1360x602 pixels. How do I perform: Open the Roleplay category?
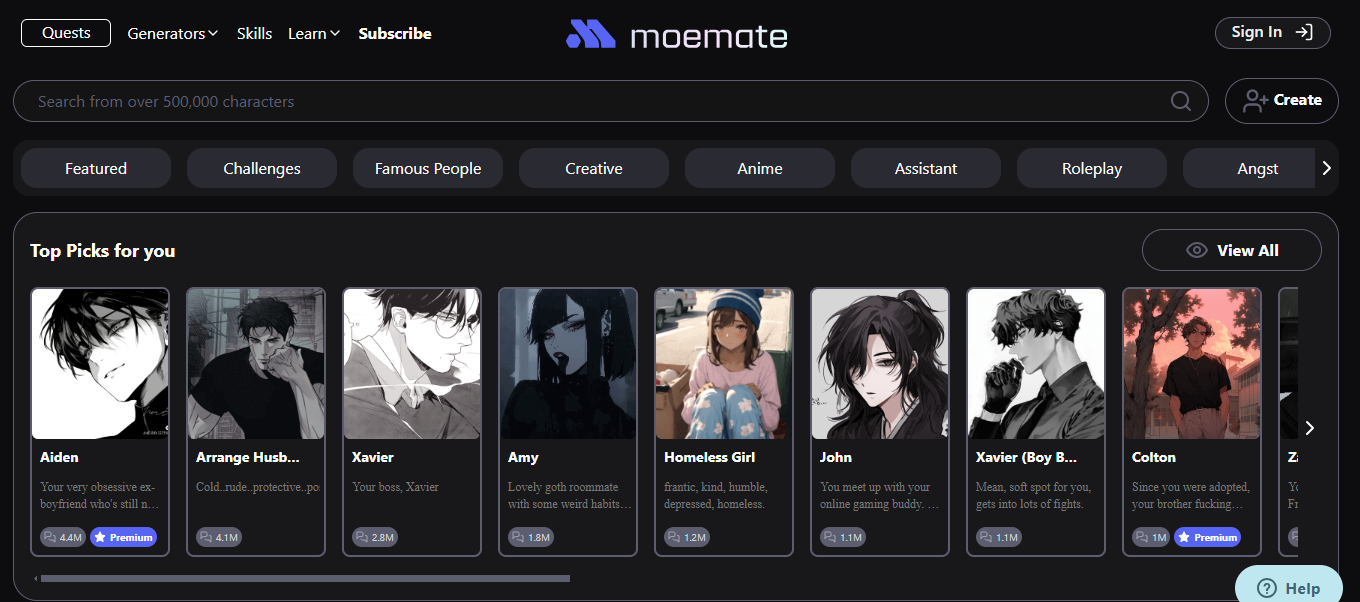point(1091,168)
